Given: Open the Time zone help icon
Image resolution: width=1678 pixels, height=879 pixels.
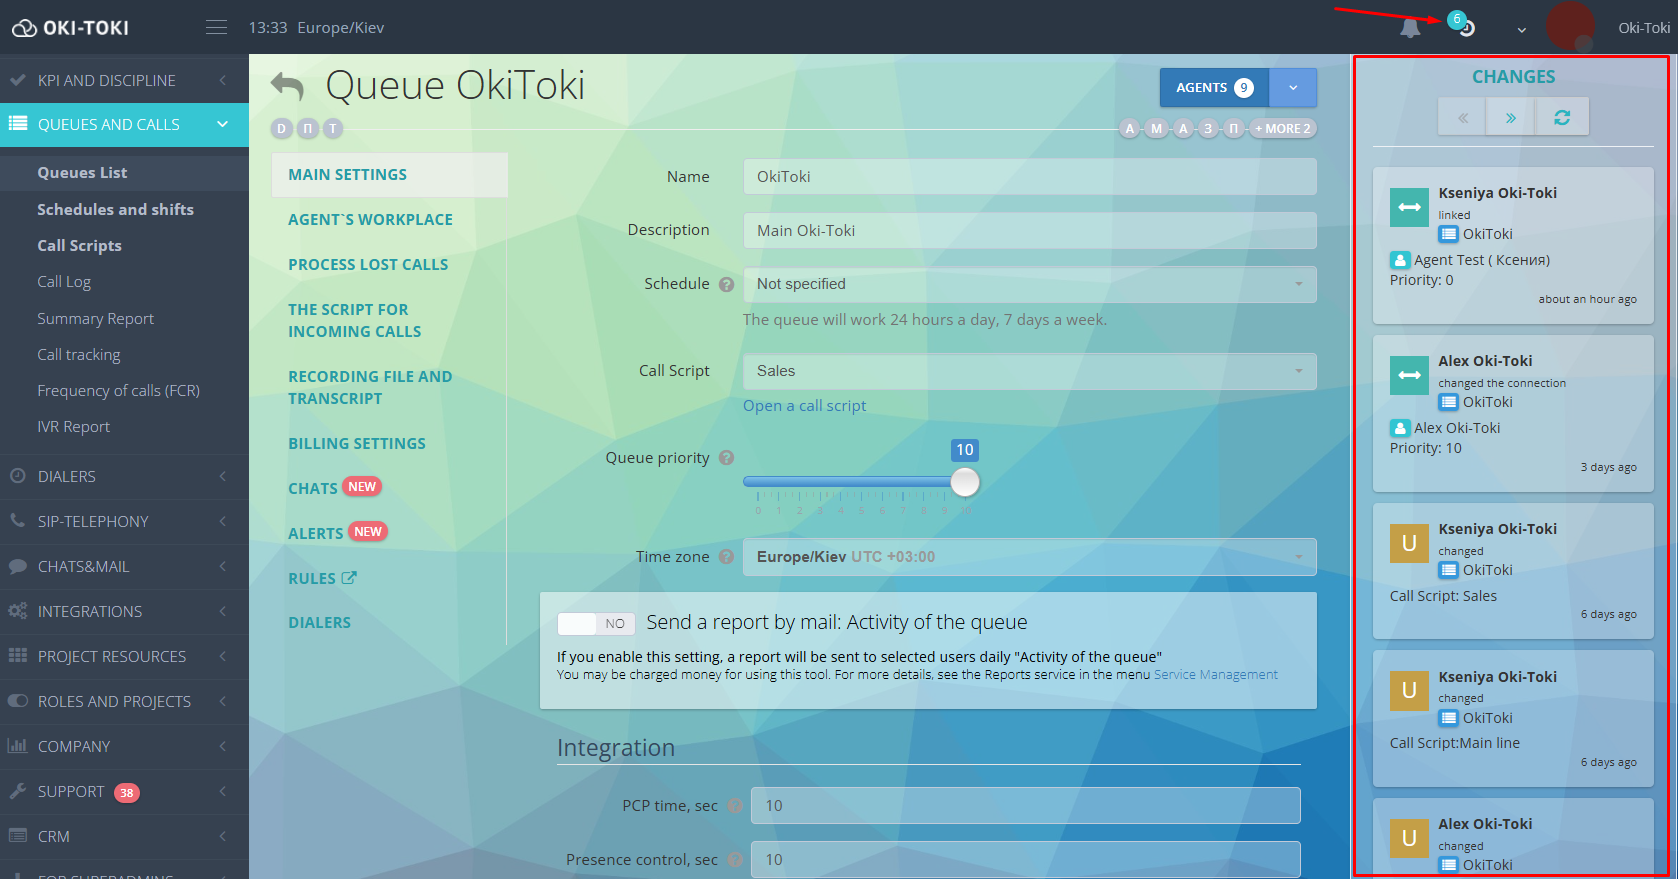Looking at the screenshot, I should click(x=727, y=557).
